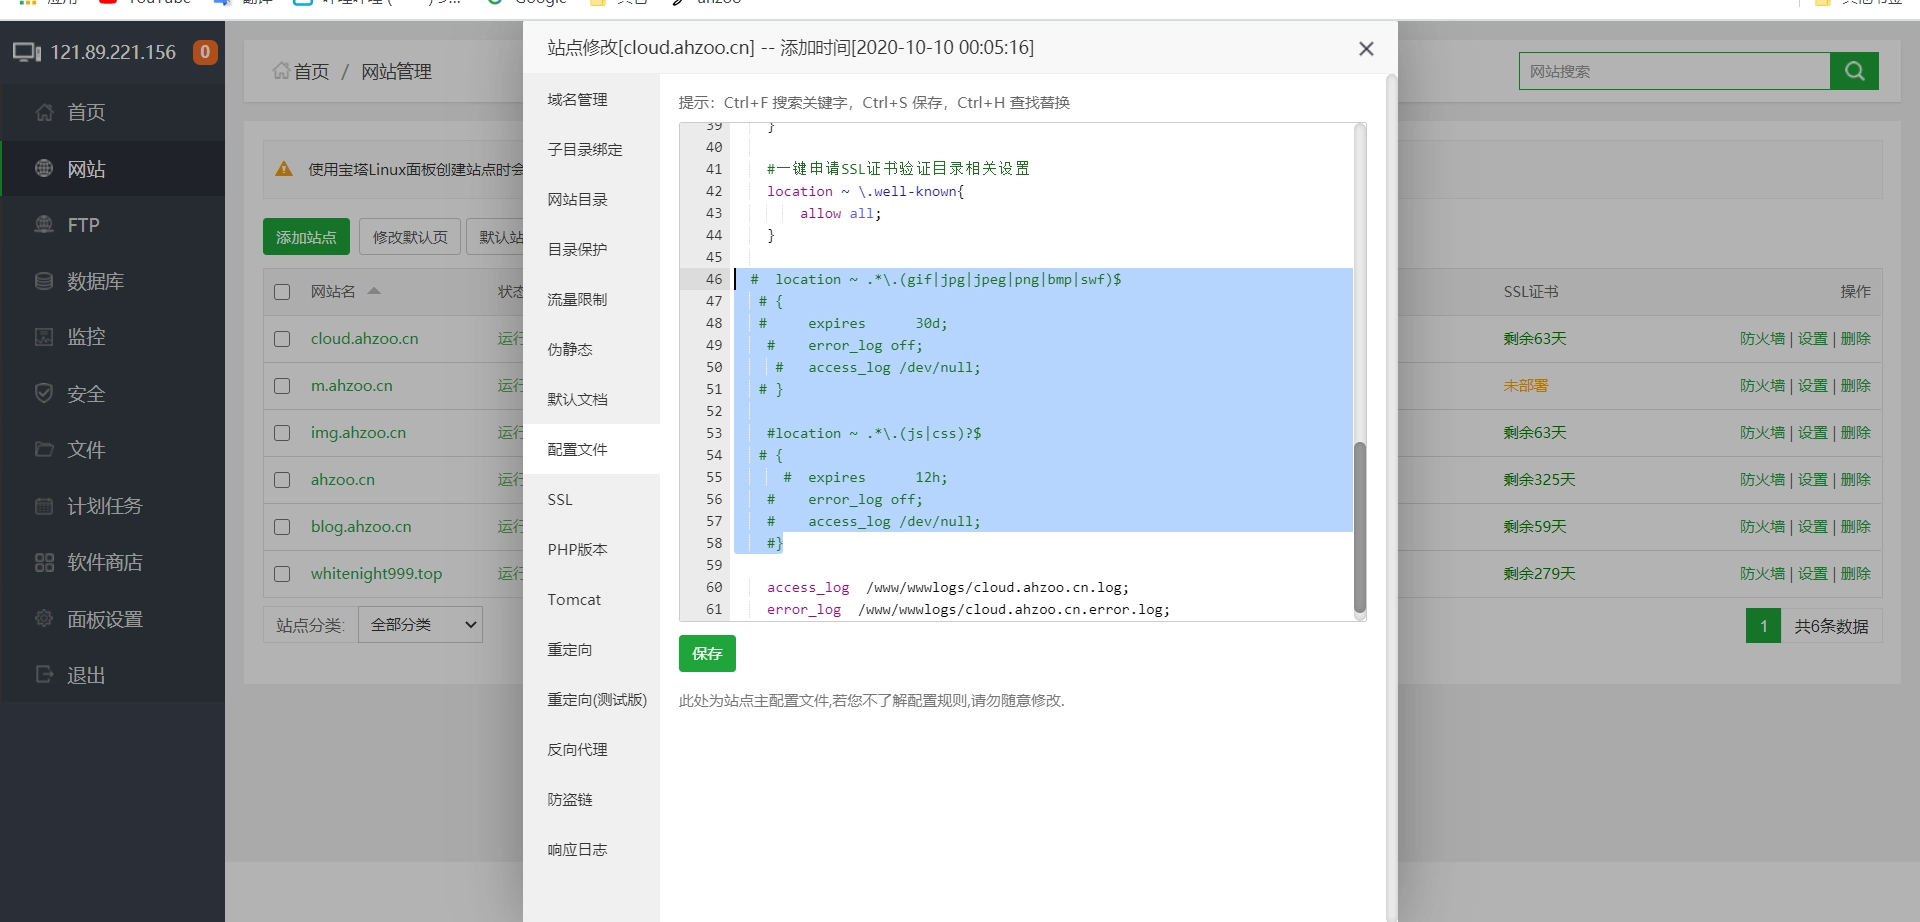
Task: Click the 退出 logout icon
Action: (x=44, y=674)
